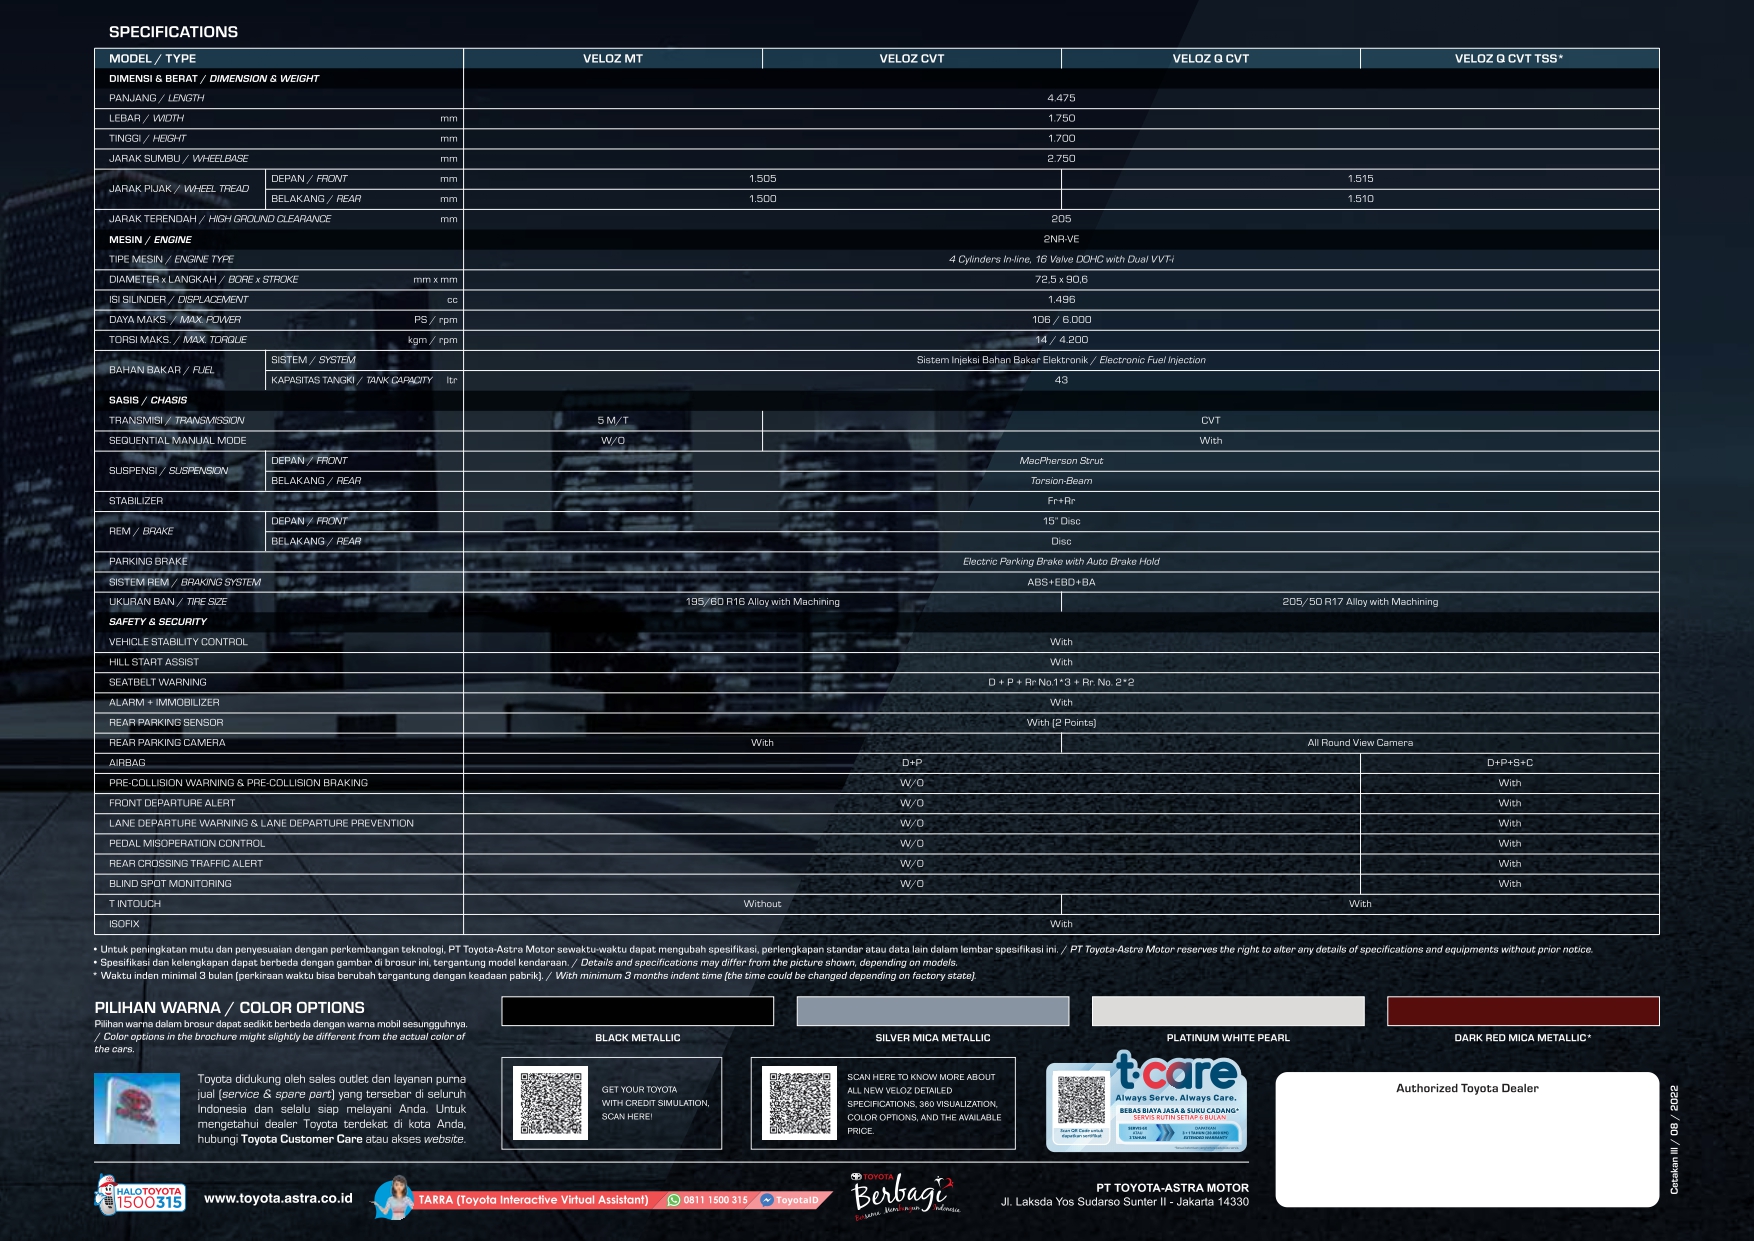
Task: Click the WhatsApp icon beside 0811 1500 315
Action: coord(674,1200)
